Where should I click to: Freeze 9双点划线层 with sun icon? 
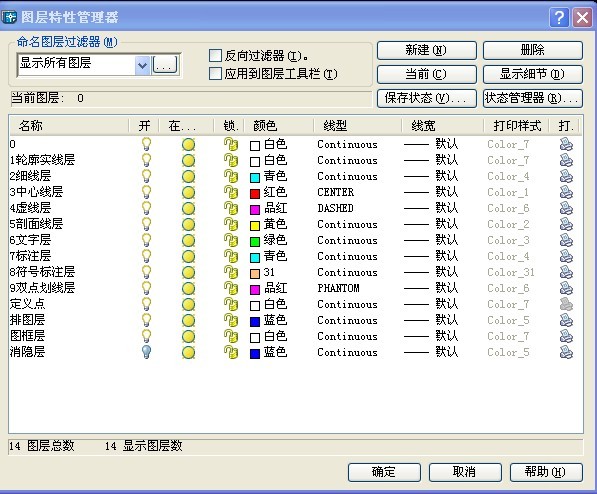coord(188,288)
